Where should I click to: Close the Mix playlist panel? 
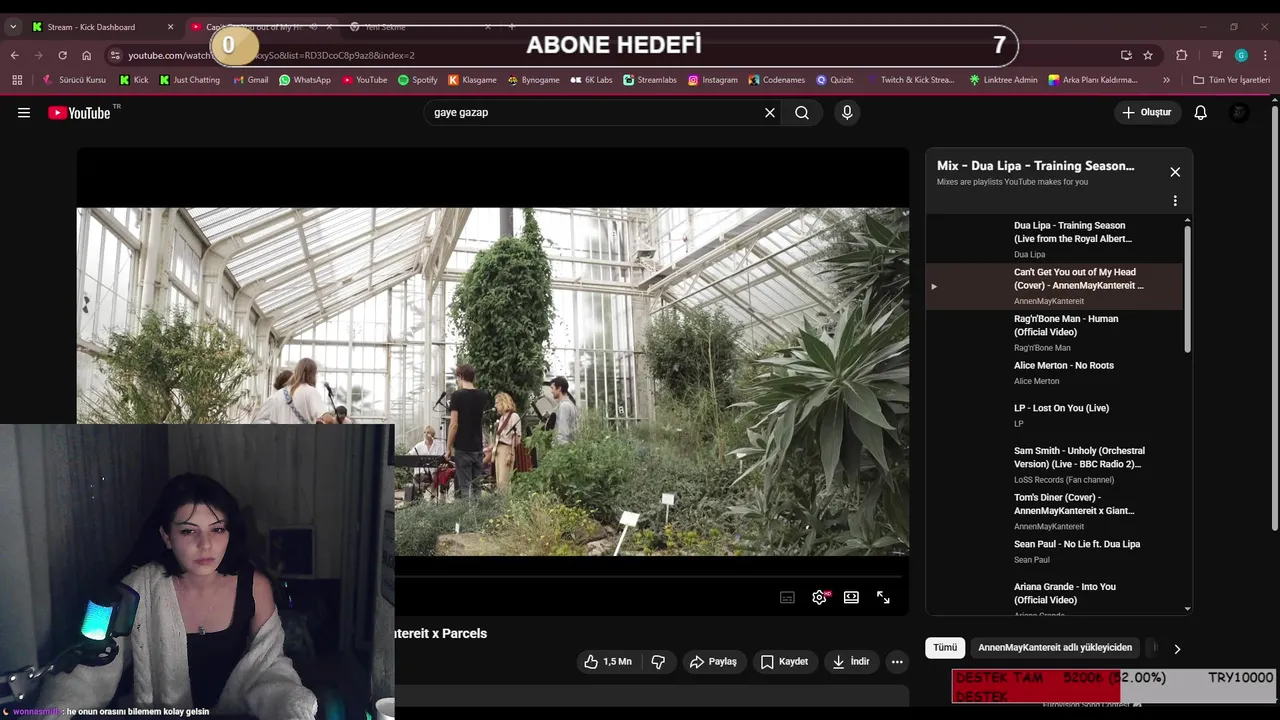1175,172
